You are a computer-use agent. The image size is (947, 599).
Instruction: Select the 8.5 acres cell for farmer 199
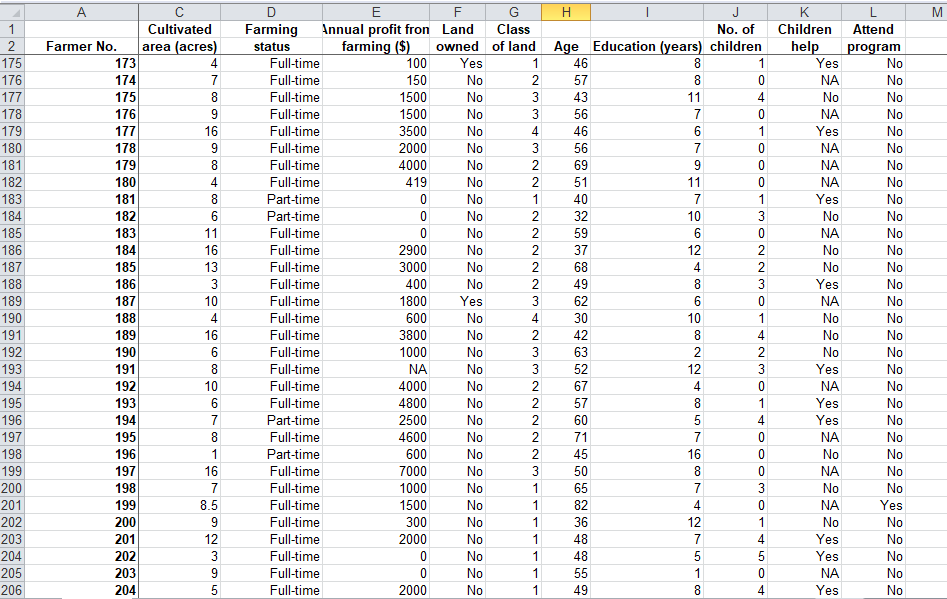pos(180,505)
